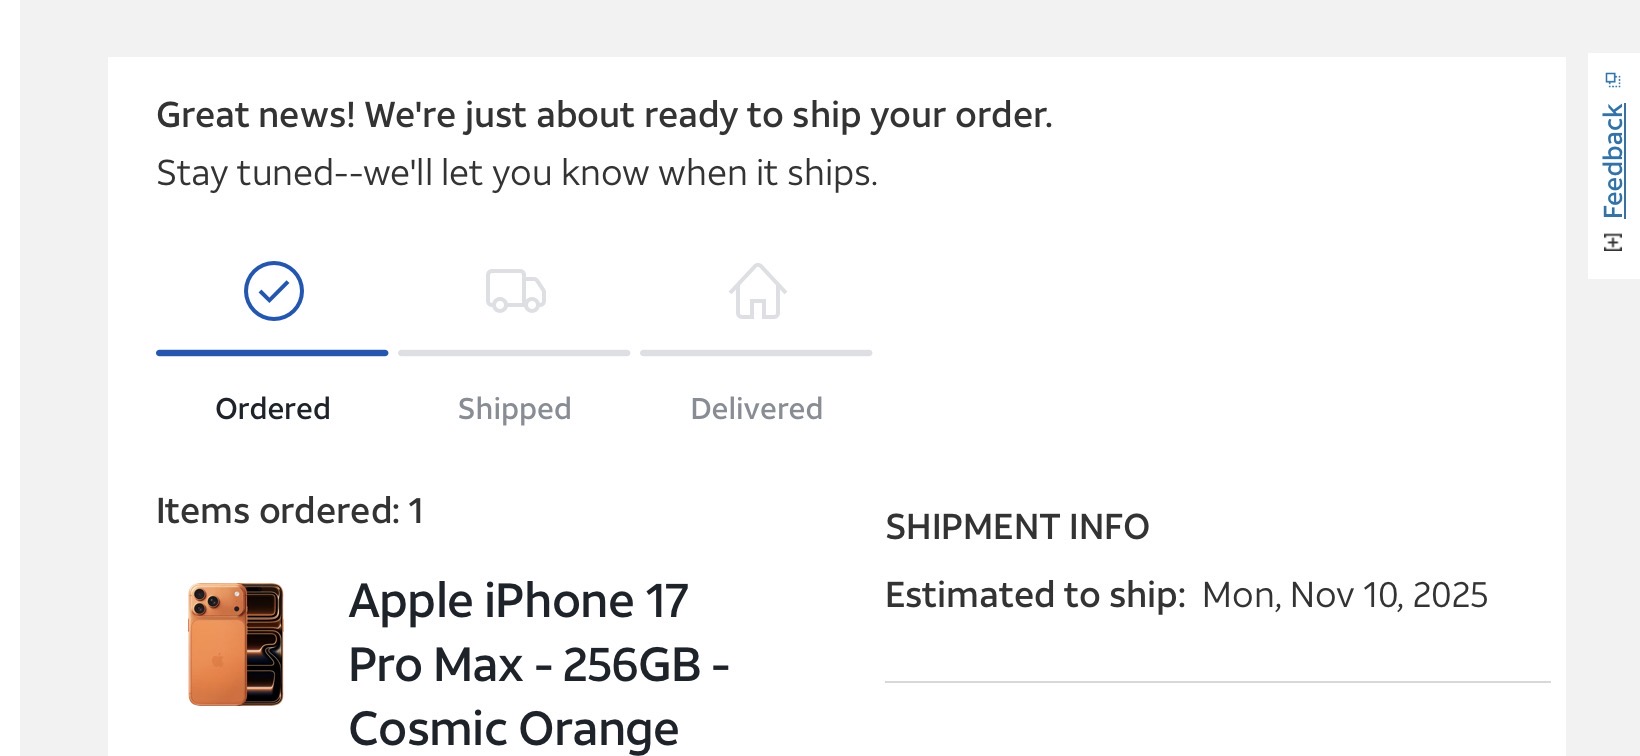Expand feedback with the bracketed plus icon

[1613, 242]
